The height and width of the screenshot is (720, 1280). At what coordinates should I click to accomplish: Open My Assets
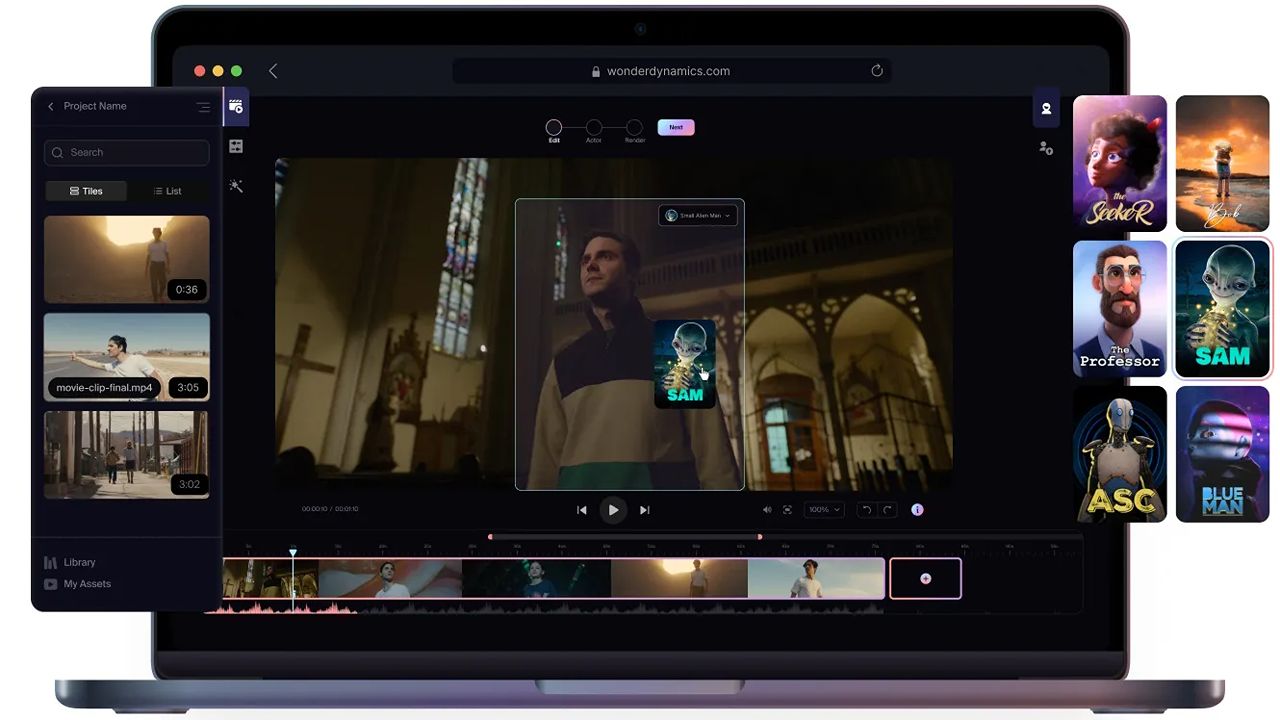[x=86, y=584]
